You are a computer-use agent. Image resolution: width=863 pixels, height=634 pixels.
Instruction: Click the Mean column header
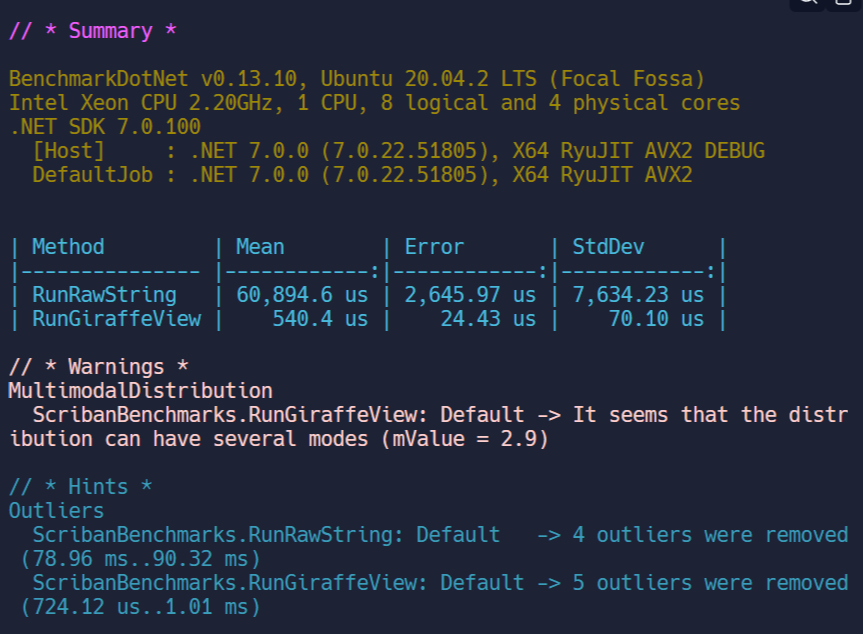pos(260,247)
